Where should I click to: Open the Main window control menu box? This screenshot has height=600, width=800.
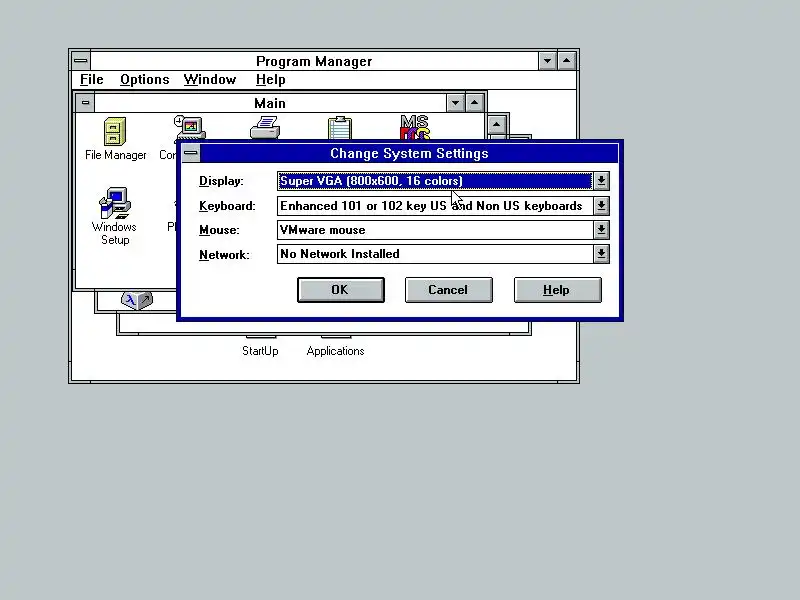[x=85, y=103]
